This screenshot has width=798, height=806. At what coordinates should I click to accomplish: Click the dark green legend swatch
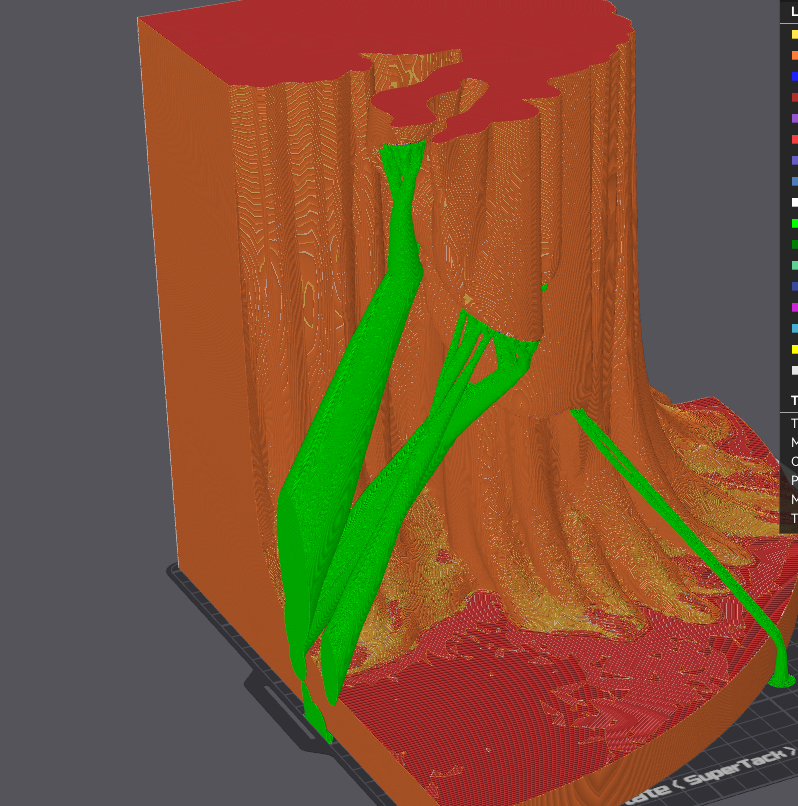[x=795, y=245]
